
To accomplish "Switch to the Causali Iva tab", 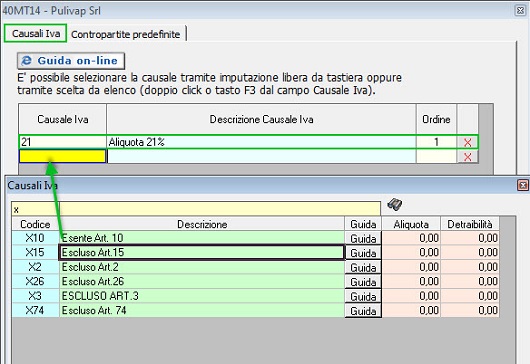I will tap(35, 33).
